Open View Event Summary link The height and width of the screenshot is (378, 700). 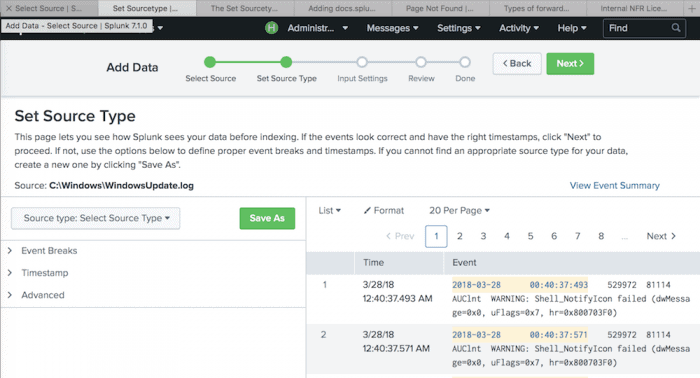click(x=614, y=186)
